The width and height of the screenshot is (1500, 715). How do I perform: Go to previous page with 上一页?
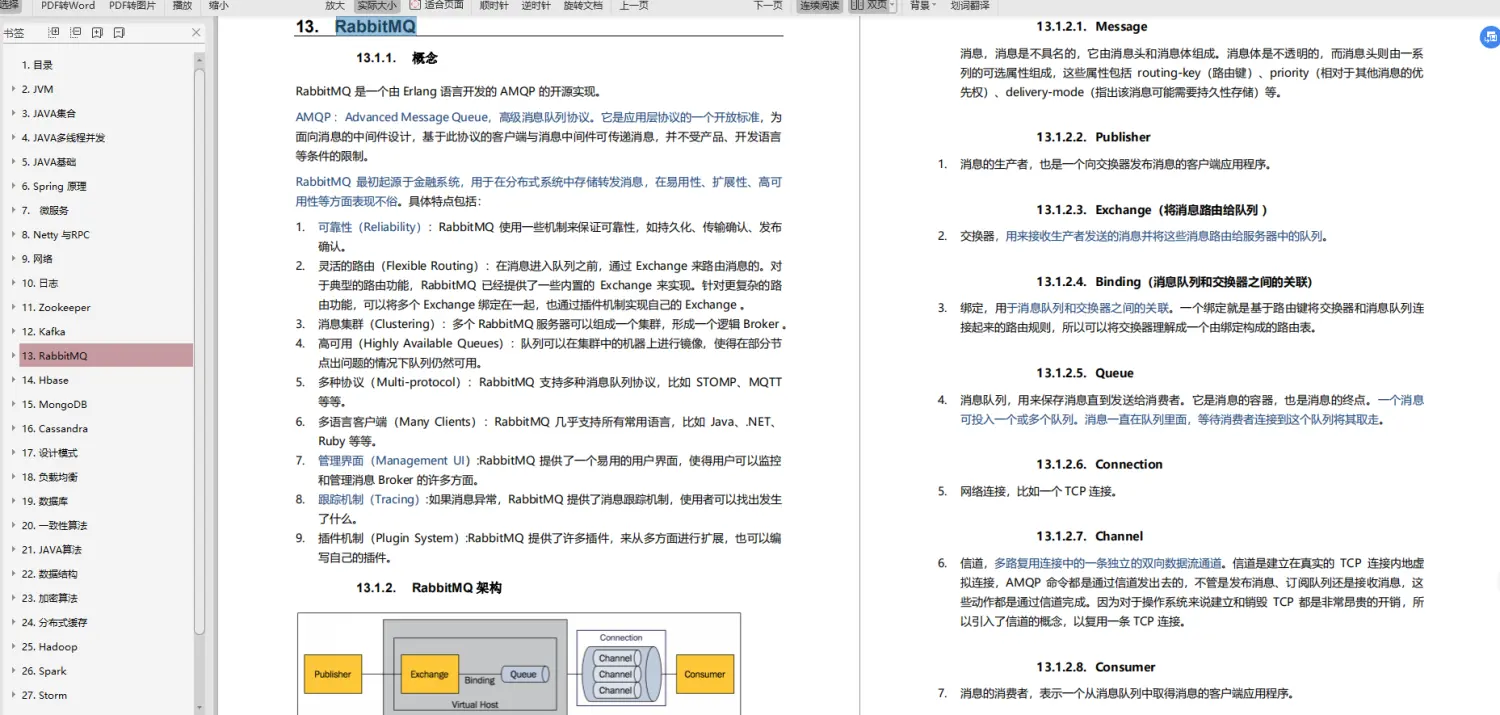(634, 5)
